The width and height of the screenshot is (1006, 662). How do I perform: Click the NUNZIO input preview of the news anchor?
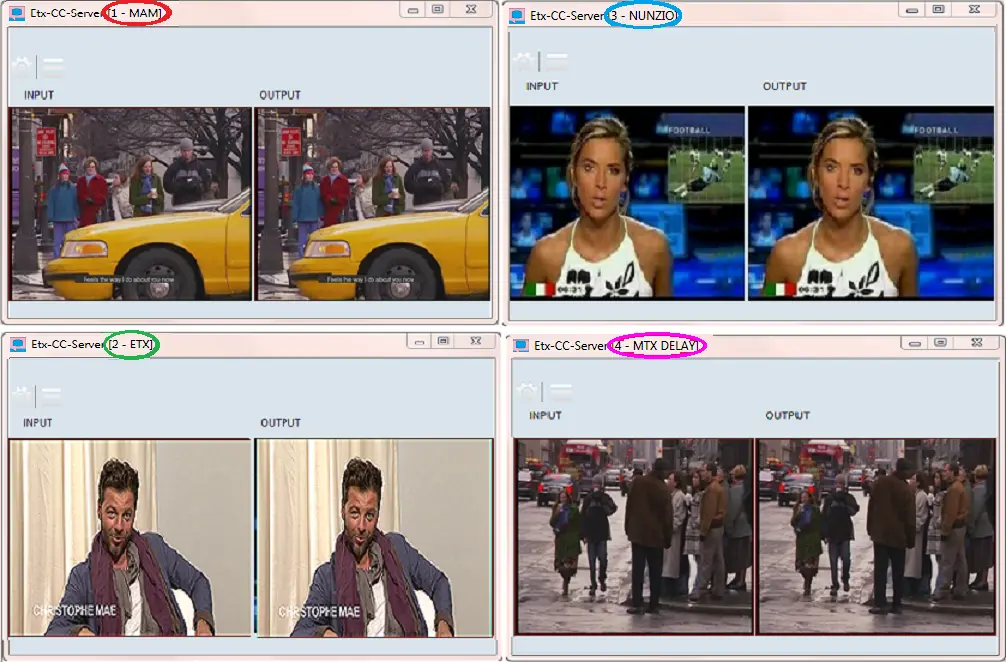pyautogui.click(x=627, y=202)
